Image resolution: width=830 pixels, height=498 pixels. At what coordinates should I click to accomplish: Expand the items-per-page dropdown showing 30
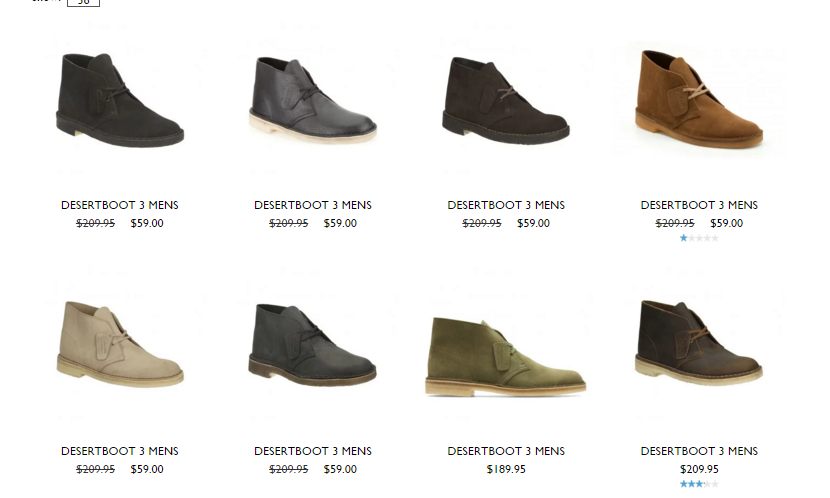(x=83, y=3)
